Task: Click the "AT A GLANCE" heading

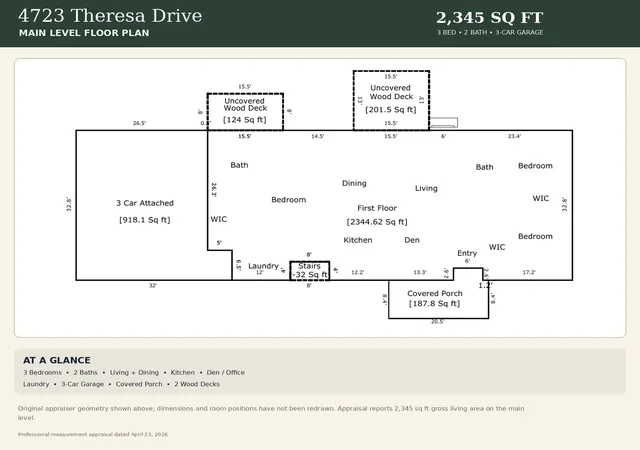Action: [57, 360]
